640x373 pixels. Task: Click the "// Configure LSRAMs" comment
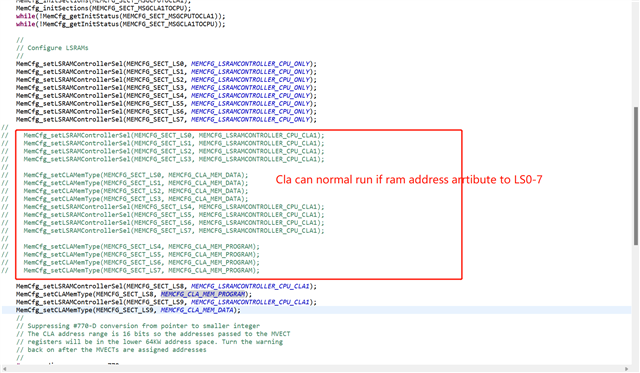coord(52,48)
